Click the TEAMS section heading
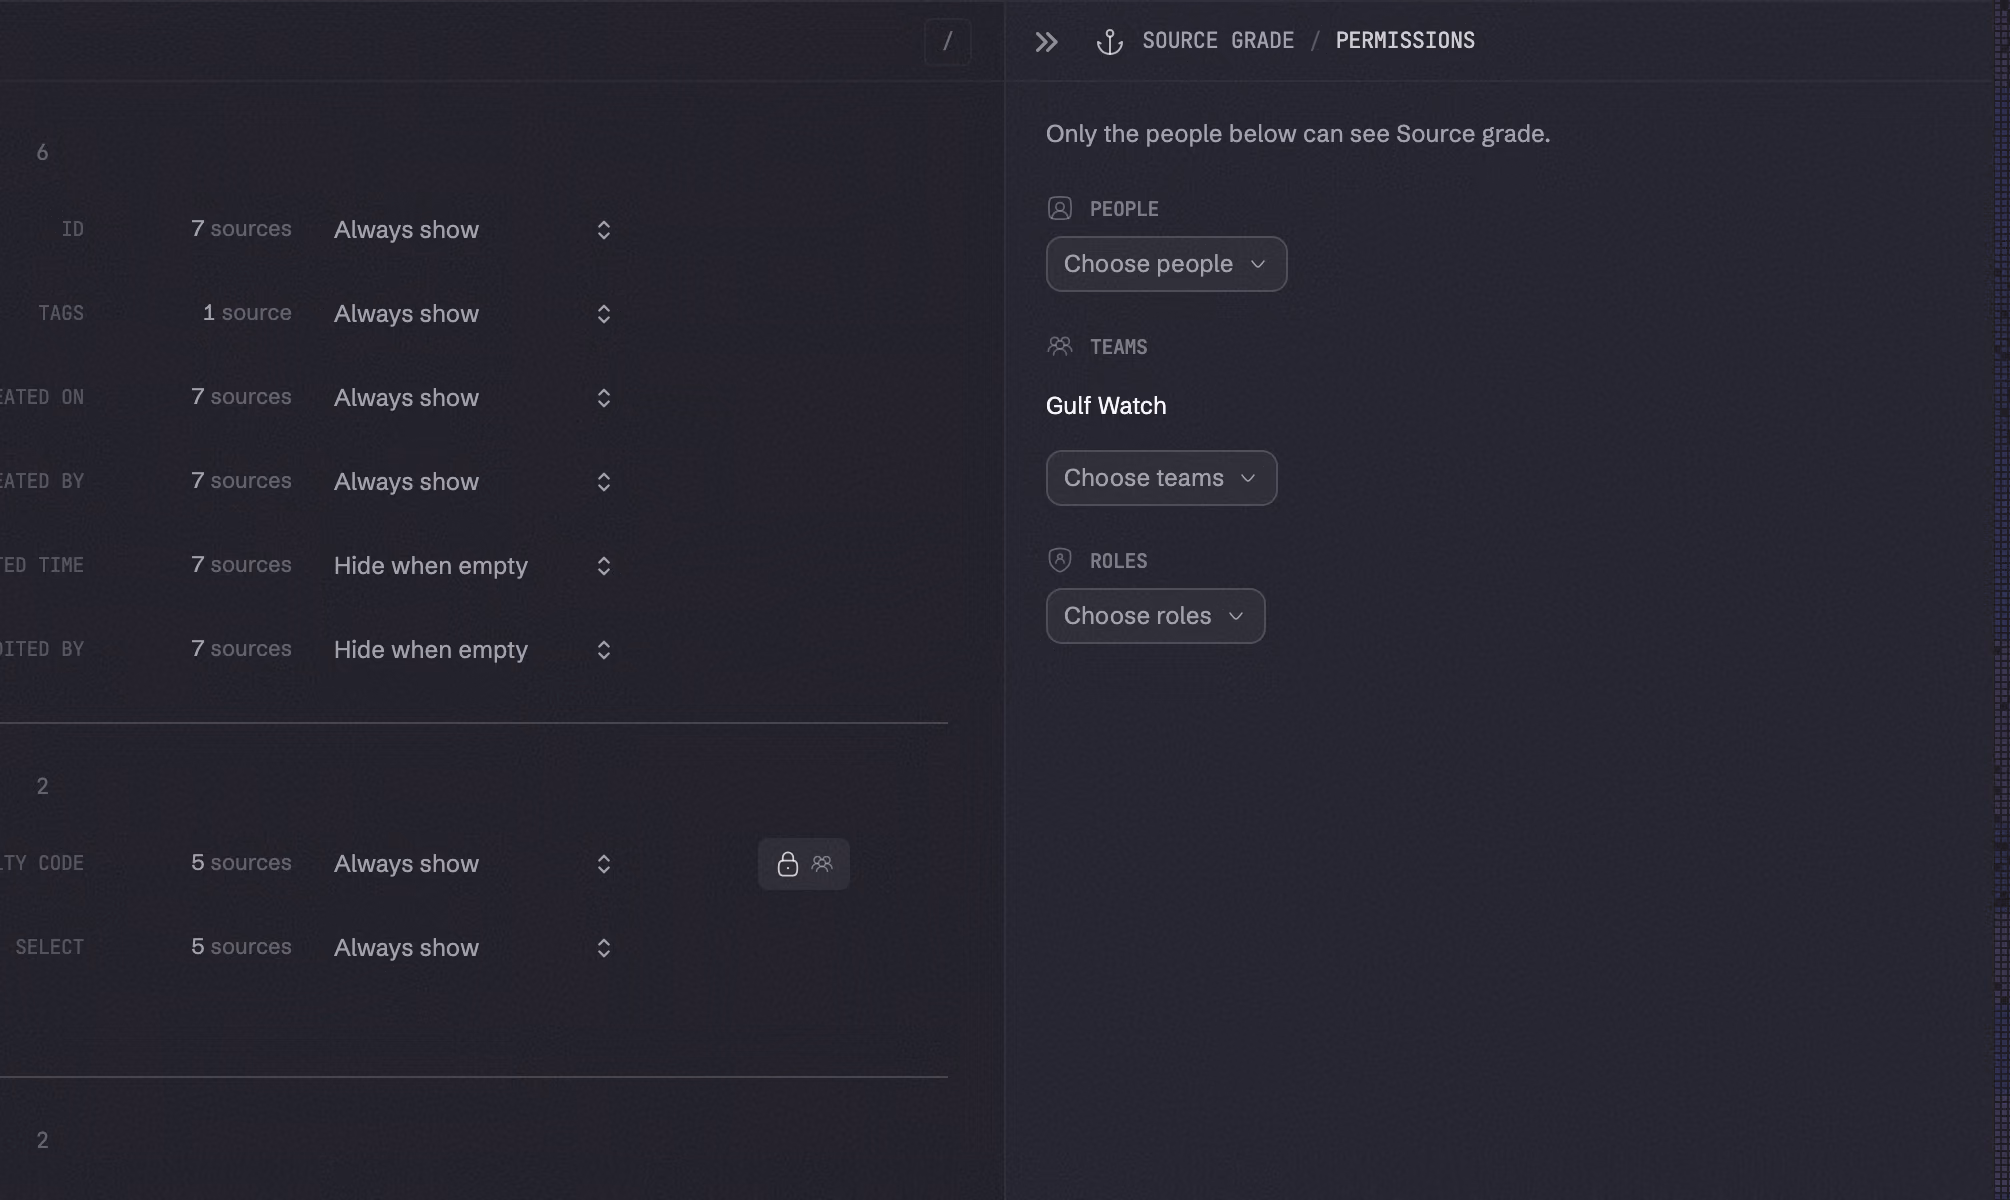The width and height of the screenshot is (2010, 1200). pos(1118,347)
